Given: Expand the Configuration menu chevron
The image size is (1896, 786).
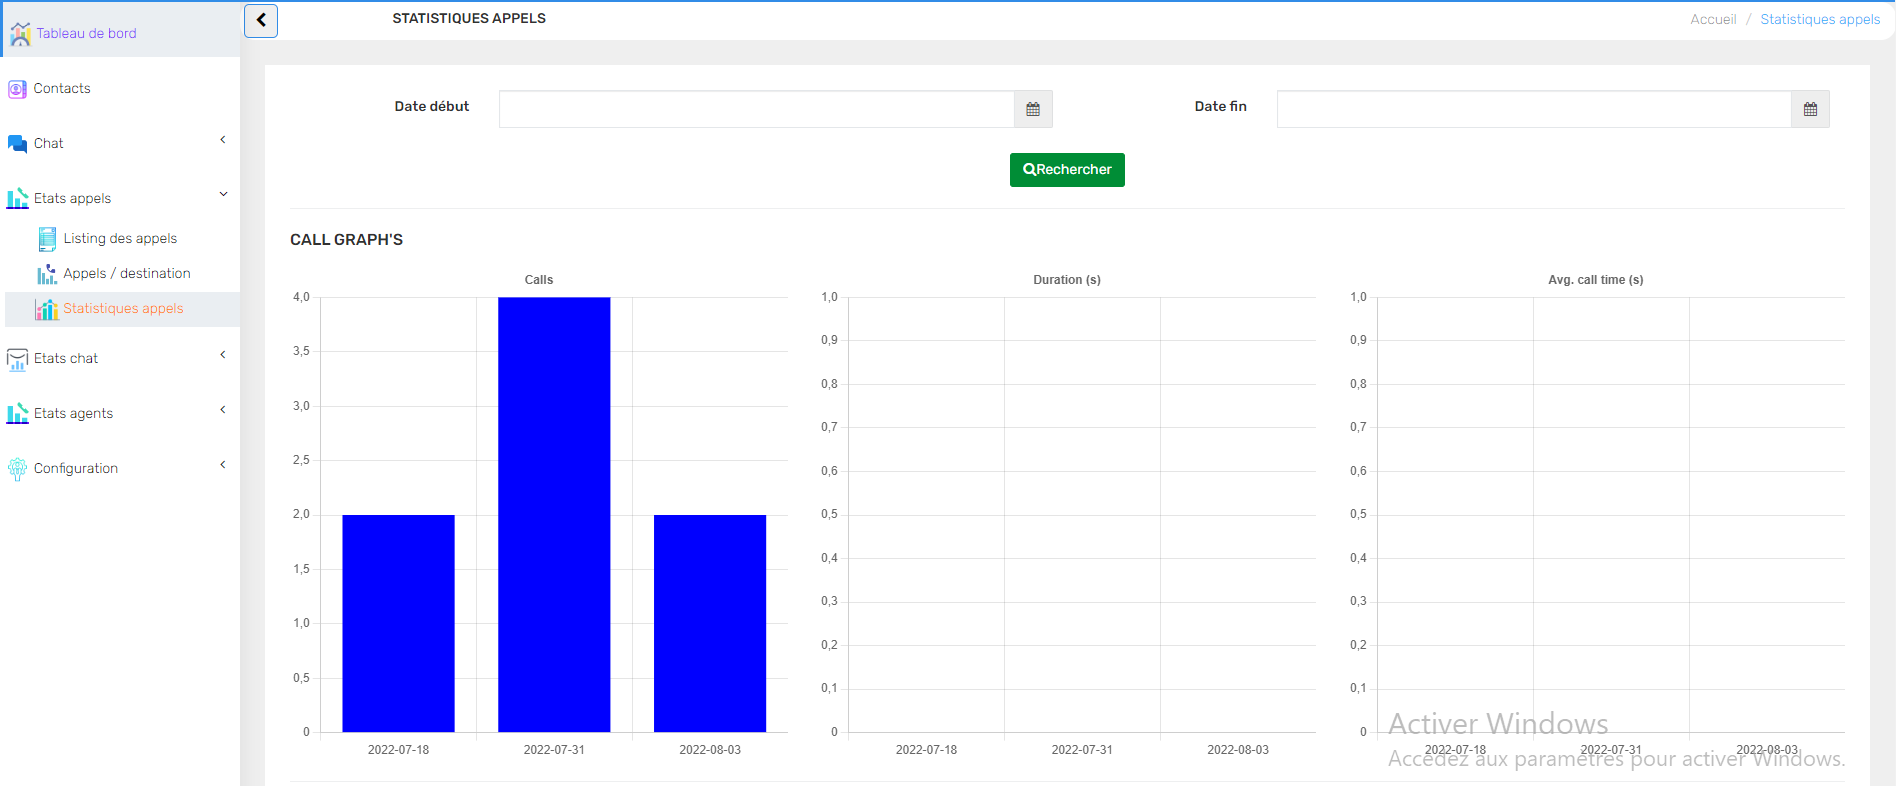Looking at the screenshot, I should tap(223, 464).
